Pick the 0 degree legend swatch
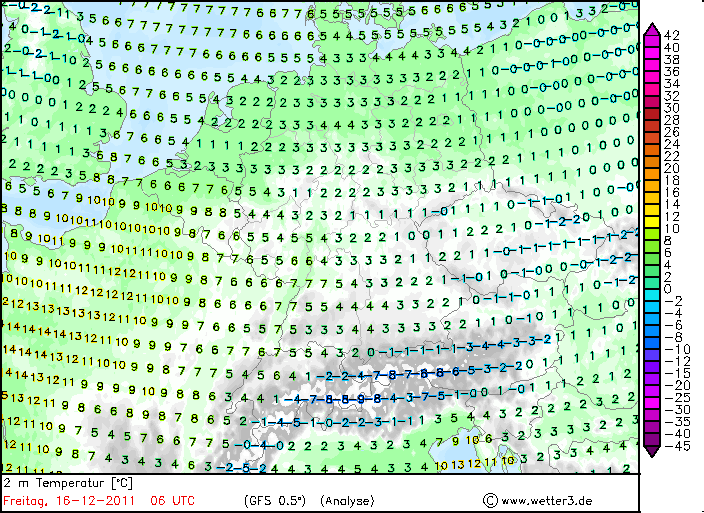Viewport: 704px width, 513px height. (651, 289)
